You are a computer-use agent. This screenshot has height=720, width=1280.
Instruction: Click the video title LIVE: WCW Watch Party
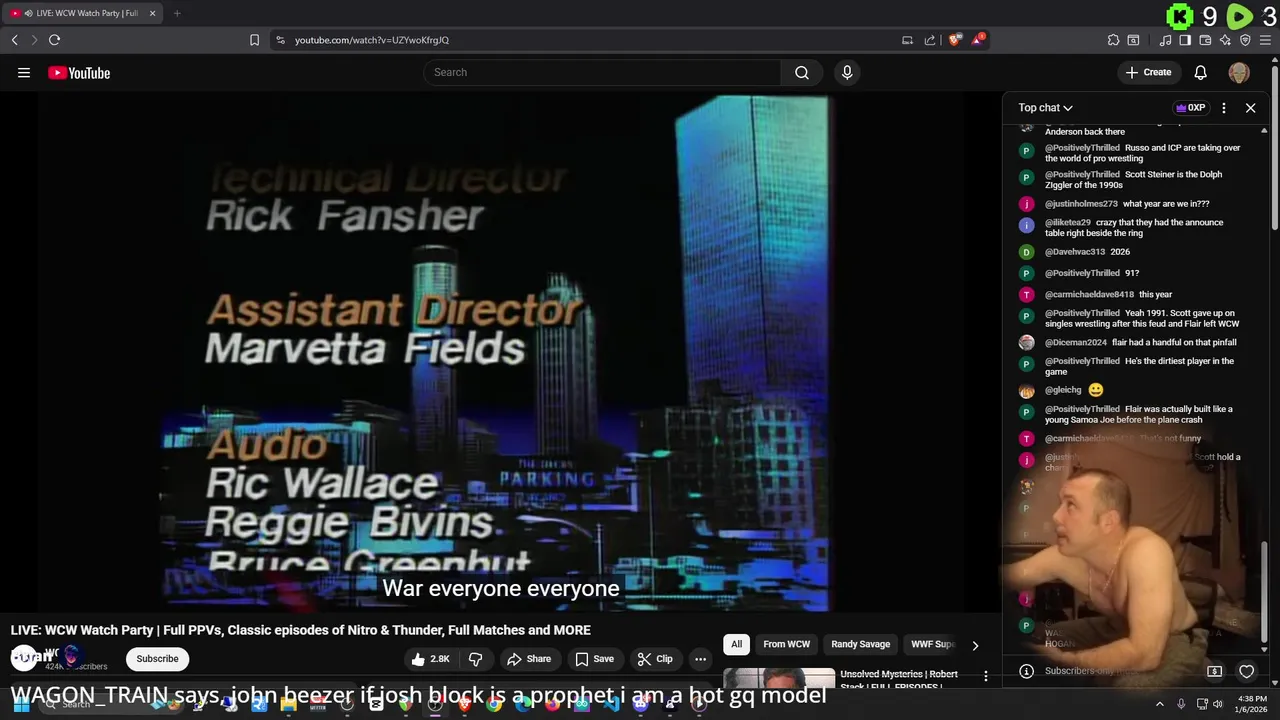[301, 630]
